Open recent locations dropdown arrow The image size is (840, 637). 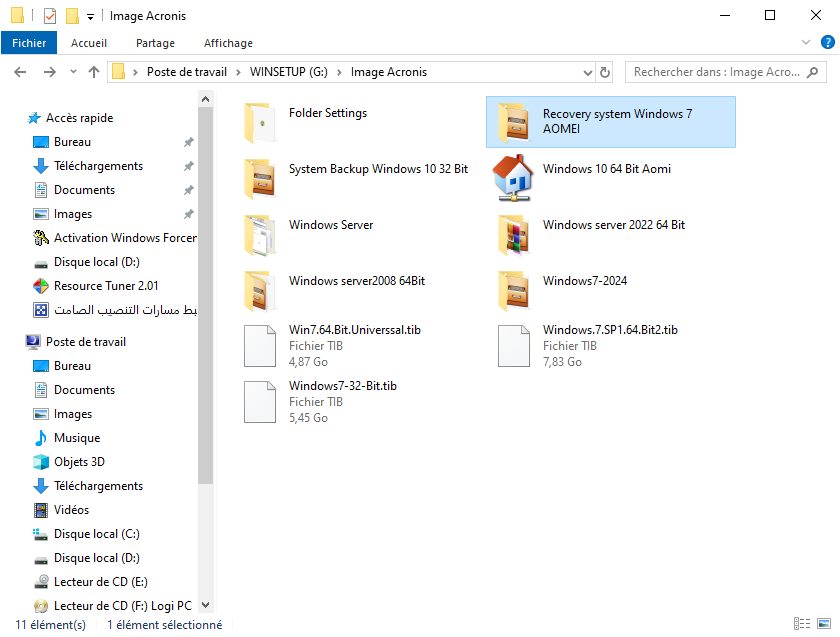(x=73, y=72)
